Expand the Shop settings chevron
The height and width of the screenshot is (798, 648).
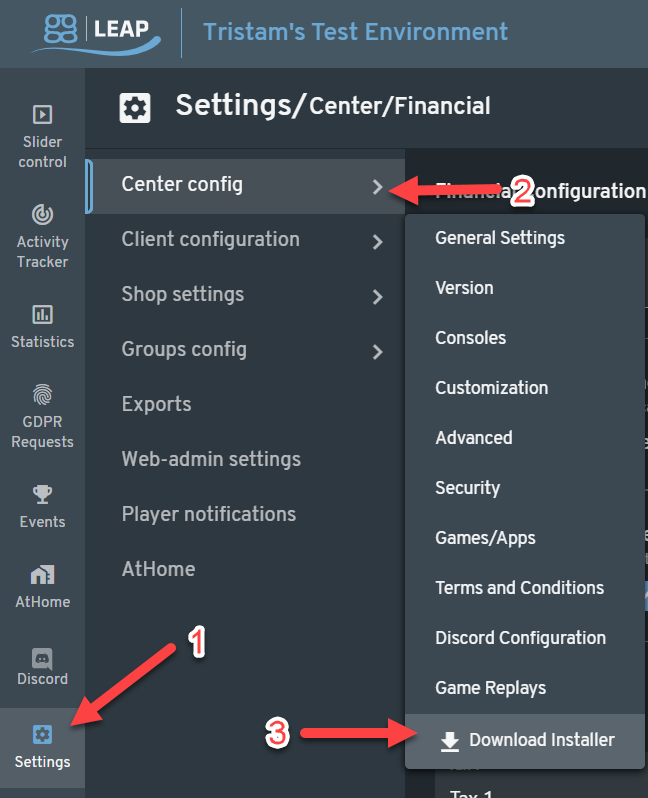pos(377,297)
